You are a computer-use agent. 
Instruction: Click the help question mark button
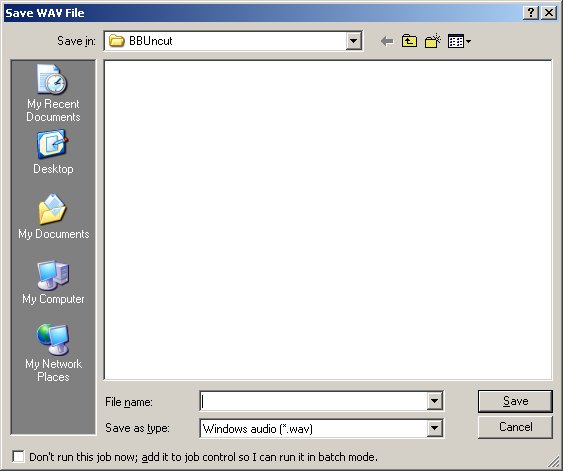coord(531,13)
